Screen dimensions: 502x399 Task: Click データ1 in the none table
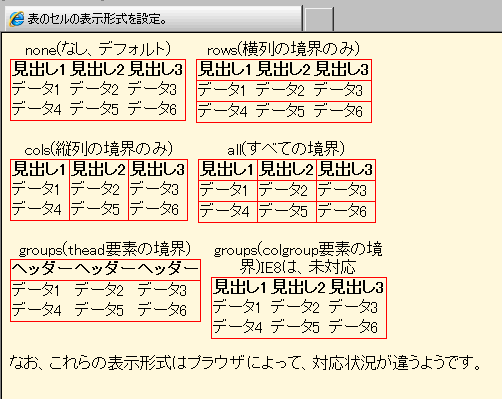point(36,89)
